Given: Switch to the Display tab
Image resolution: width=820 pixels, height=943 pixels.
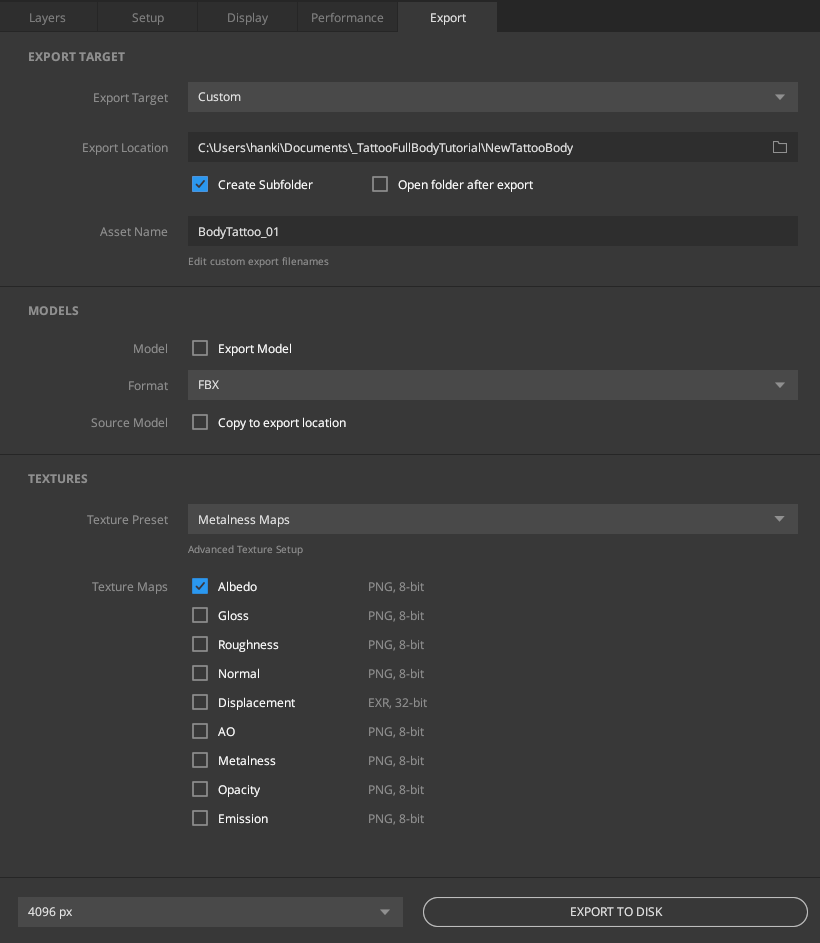Looking at the screenshot, I should click(247, 17).
